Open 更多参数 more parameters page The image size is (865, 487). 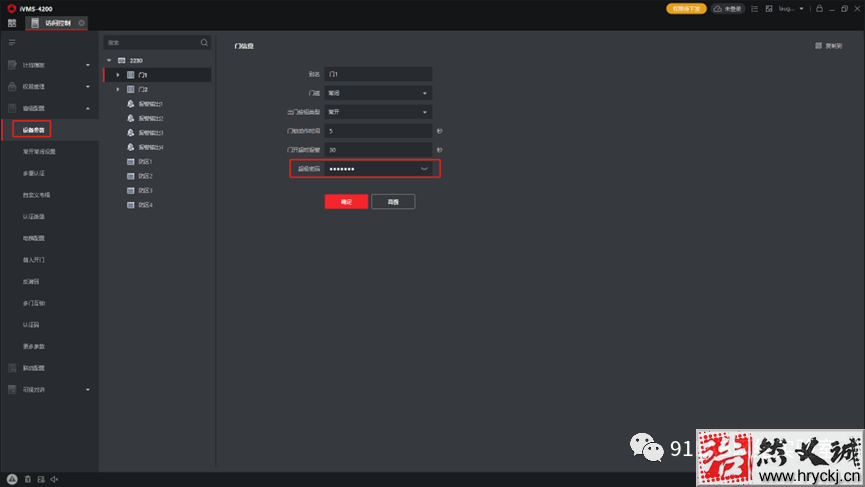[34, 346]
